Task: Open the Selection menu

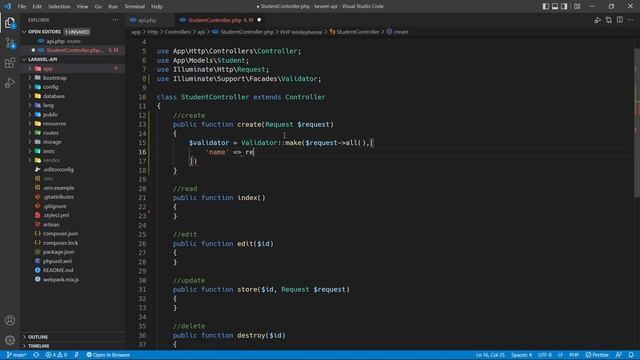Action: 59,7
